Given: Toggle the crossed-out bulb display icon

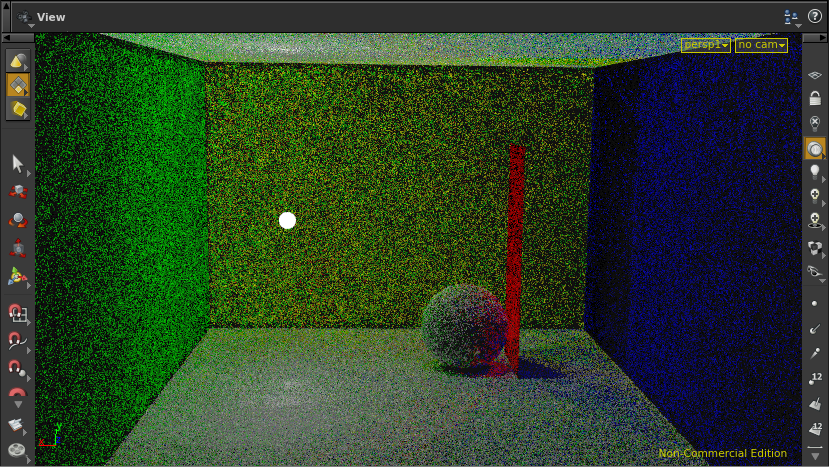Looking at the screenshot, I should click(x=815, y=124).
